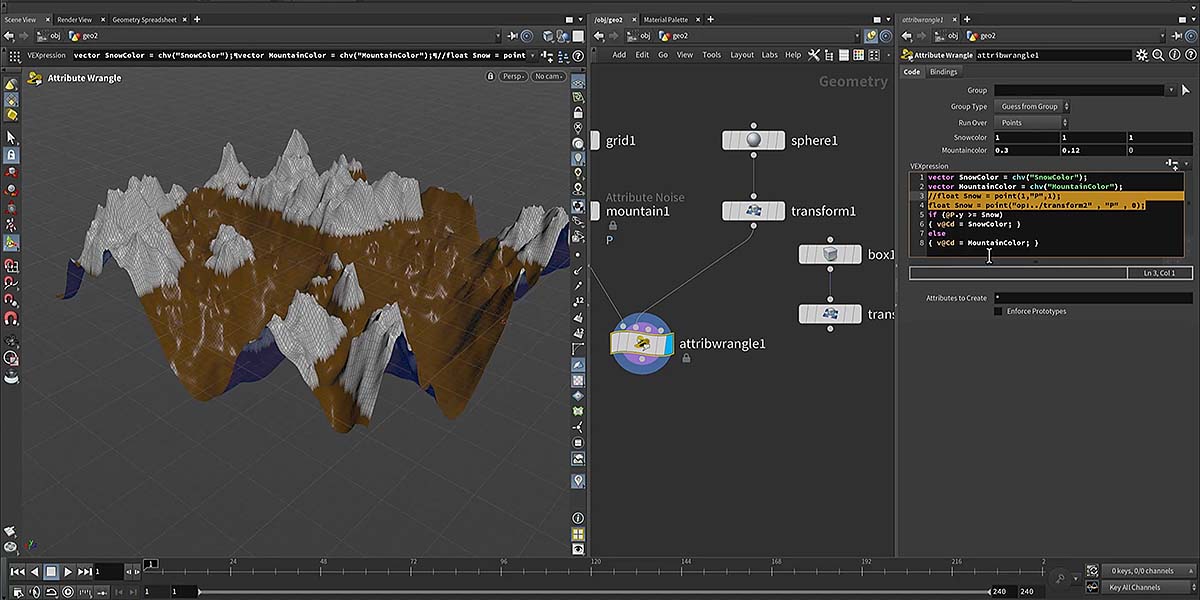The width and height of the screenshot is (1200, 600).
Task: Click the Mountaincolor red value 0.3 field
Action: click(1026, 150)
